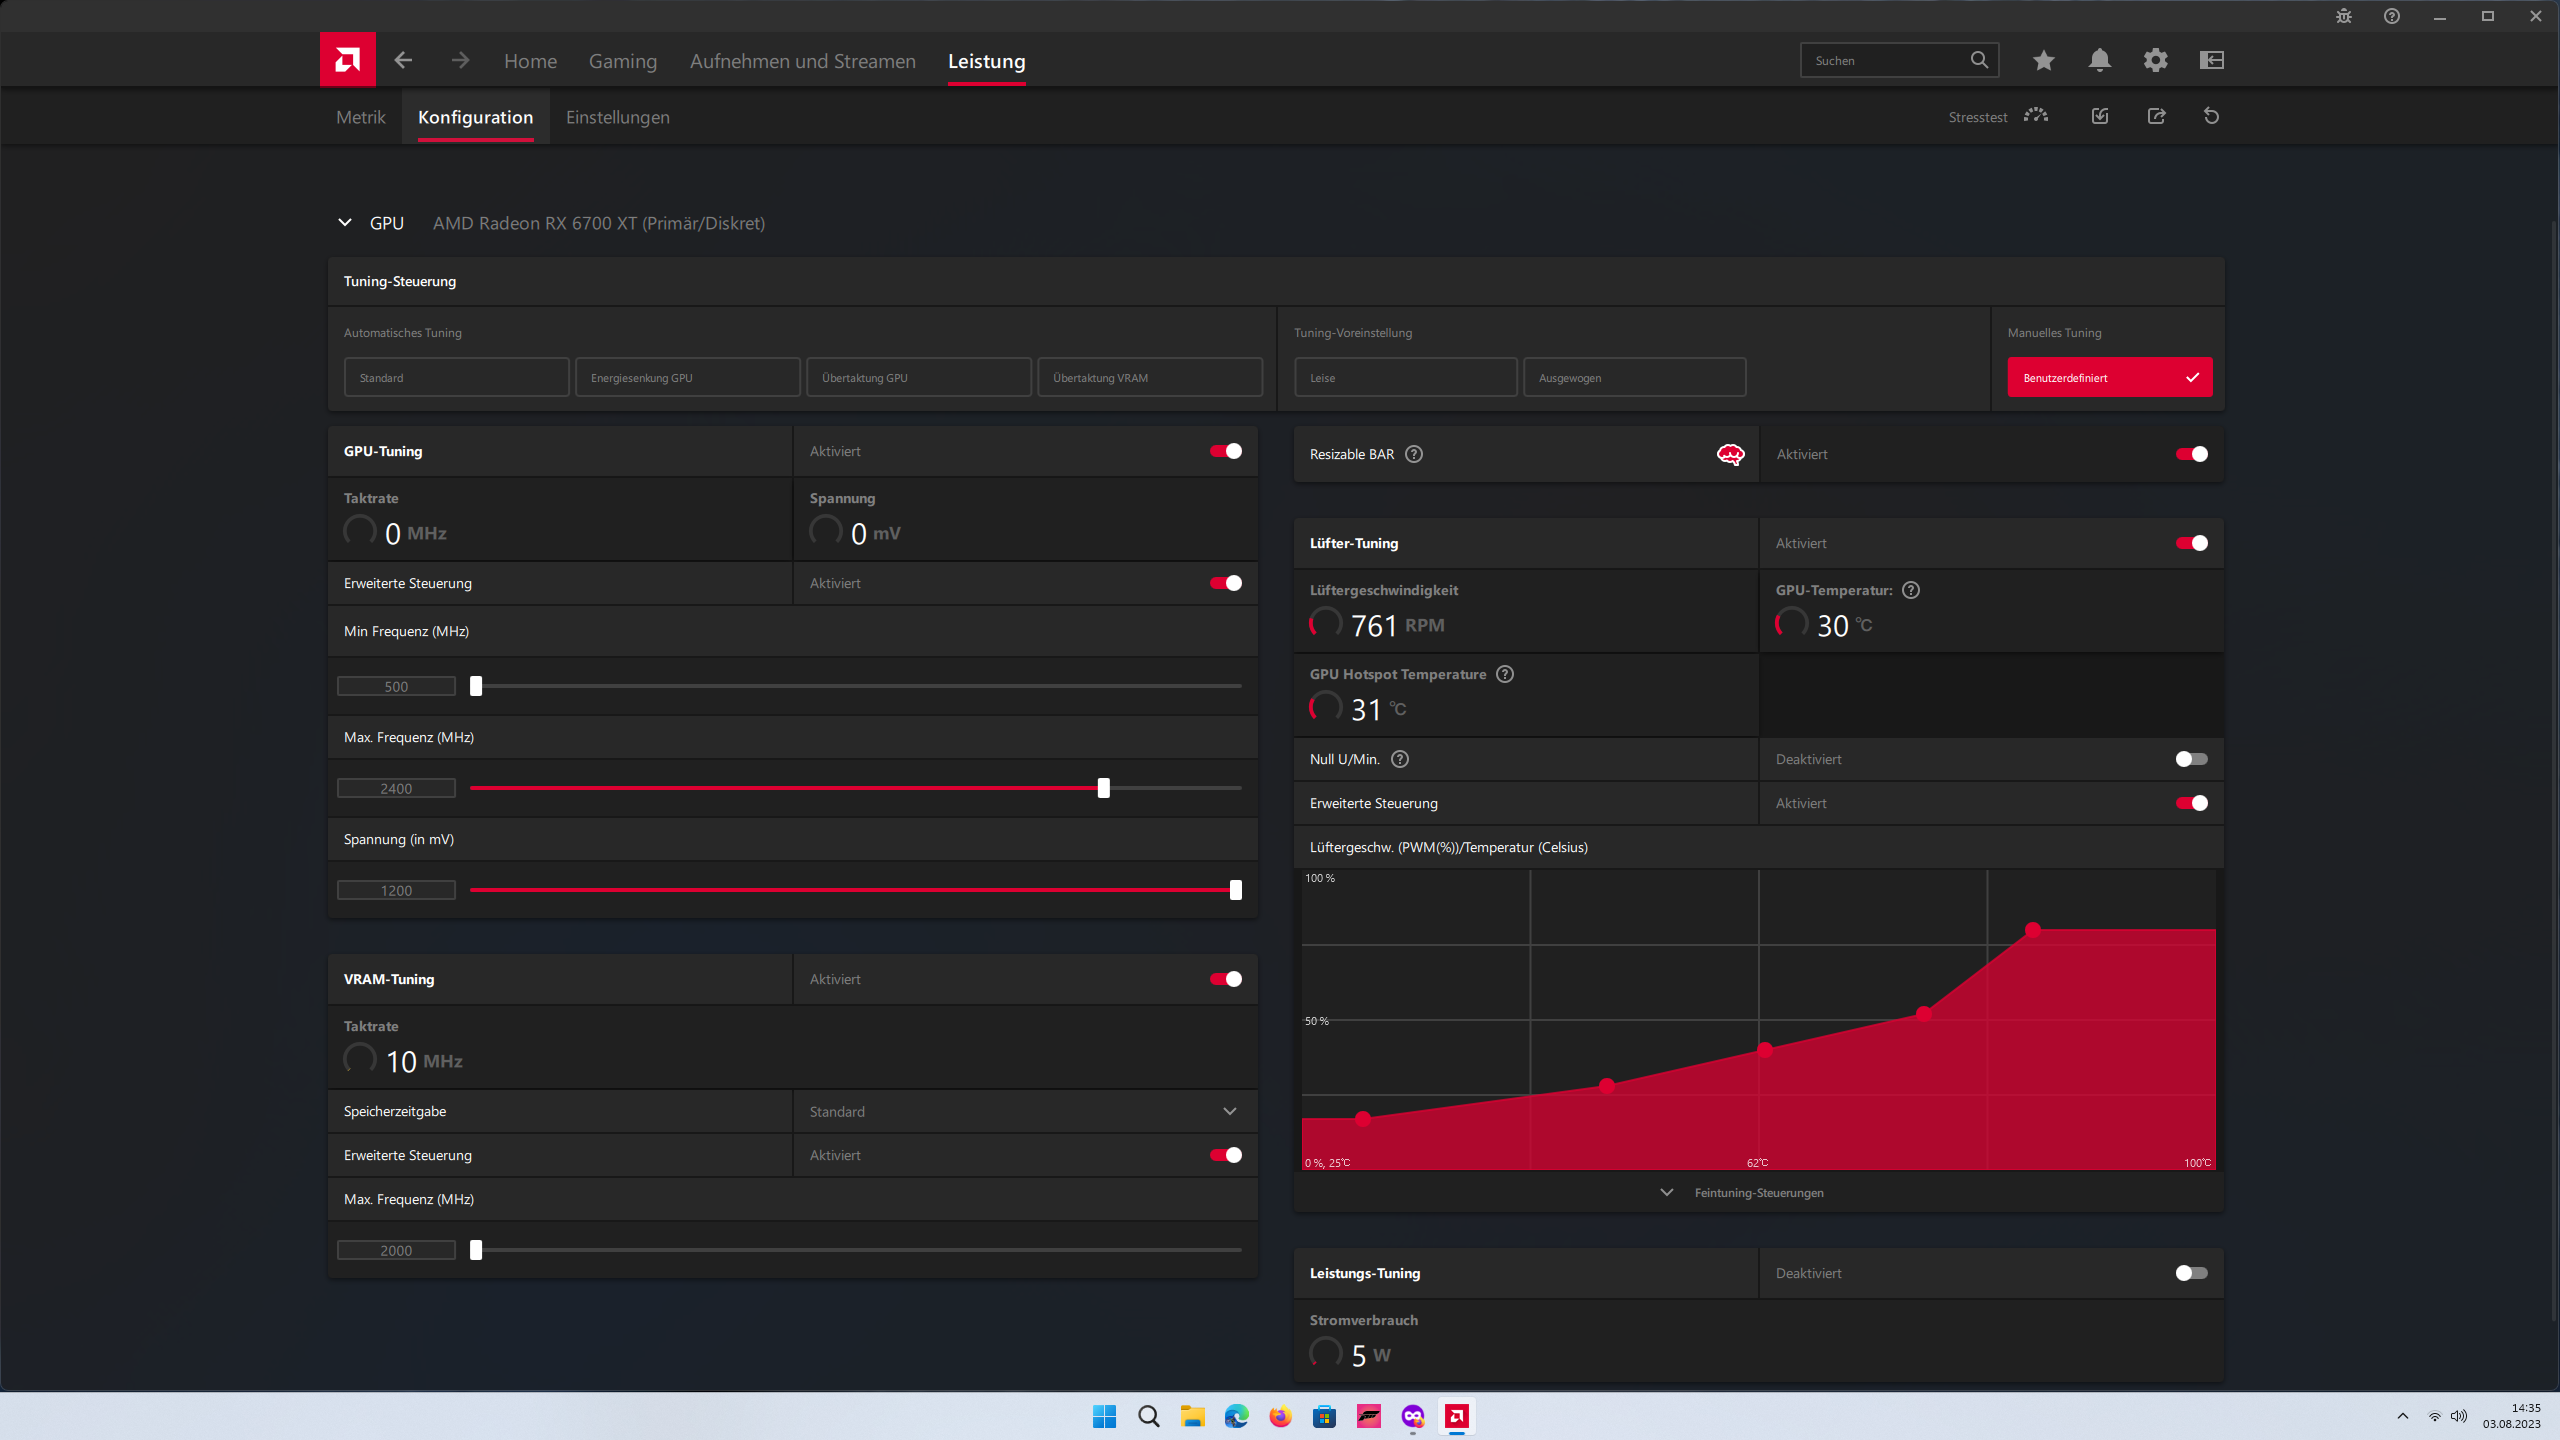Select the Übertaktung GPU preset
2560x1440 pixels.
[918, 377]
